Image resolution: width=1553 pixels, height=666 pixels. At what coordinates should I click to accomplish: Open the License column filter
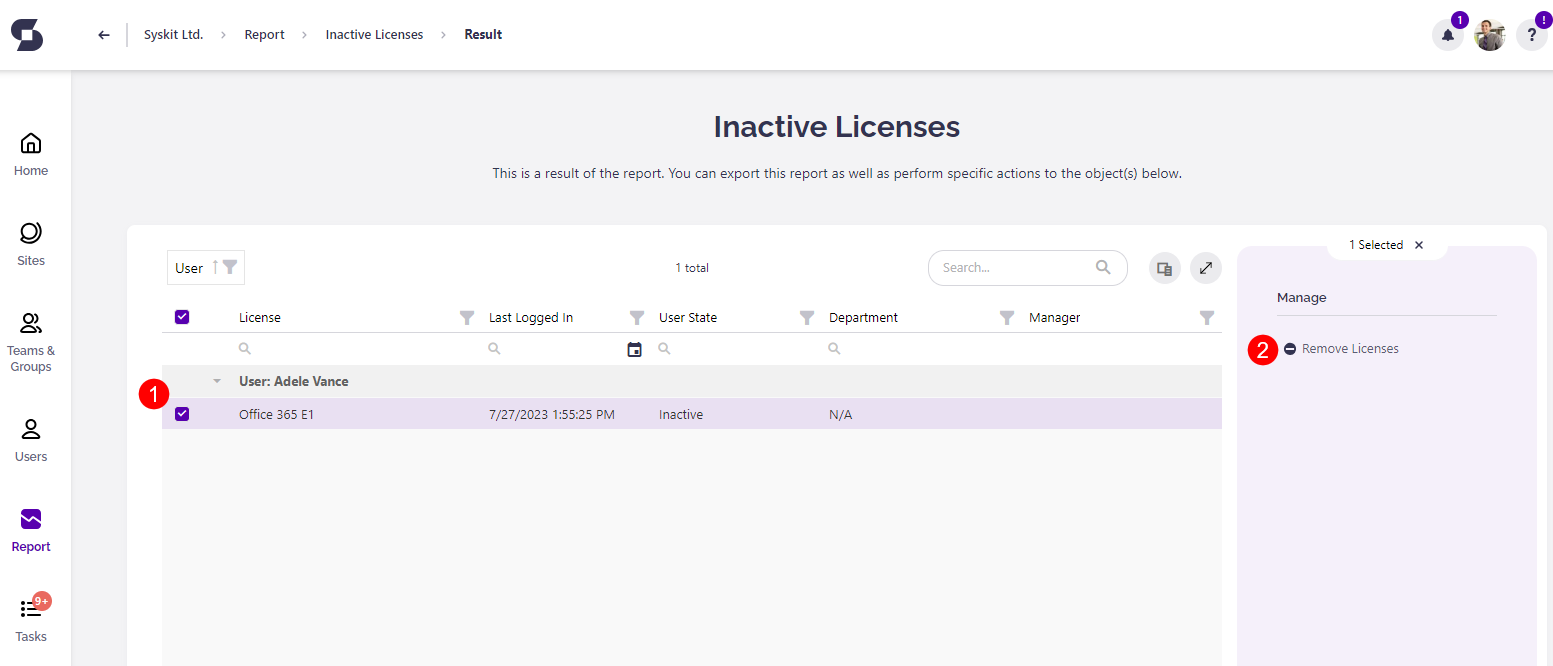click(466, 317)
